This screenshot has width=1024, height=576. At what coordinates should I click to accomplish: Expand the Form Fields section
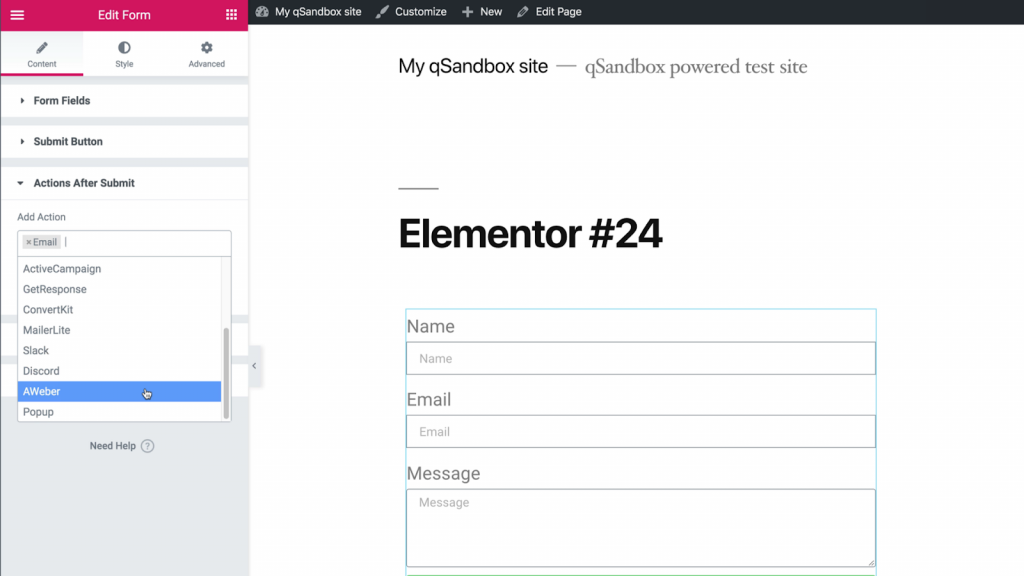pos(62,101)
